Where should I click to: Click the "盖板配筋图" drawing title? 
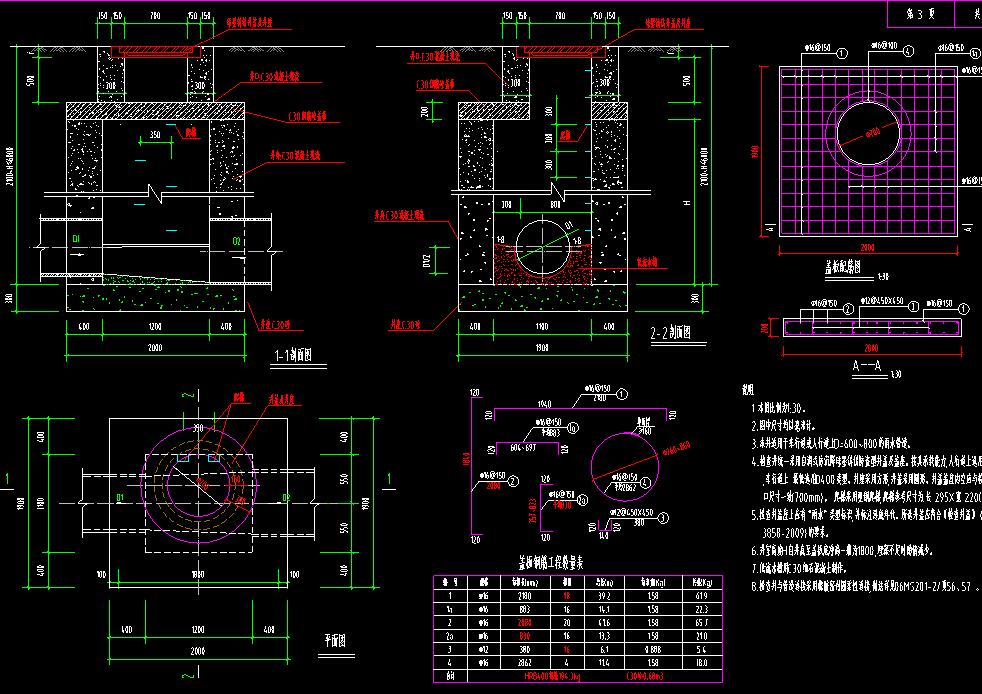pos(842,267)
